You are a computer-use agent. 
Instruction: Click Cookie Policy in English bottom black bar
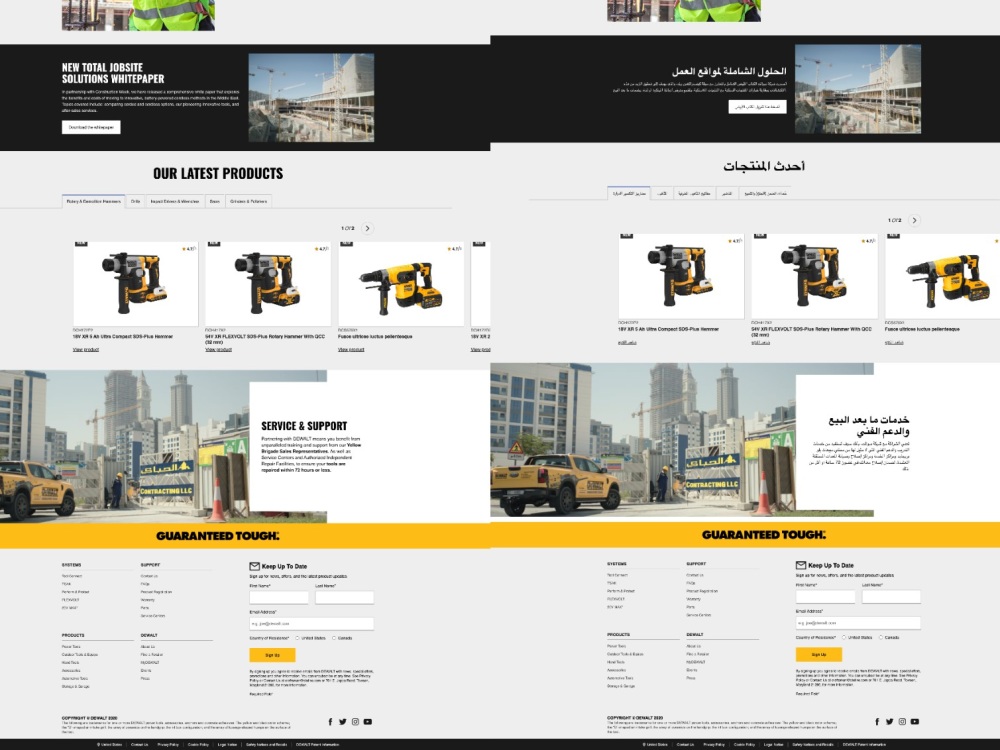click(x=198, y=745)
